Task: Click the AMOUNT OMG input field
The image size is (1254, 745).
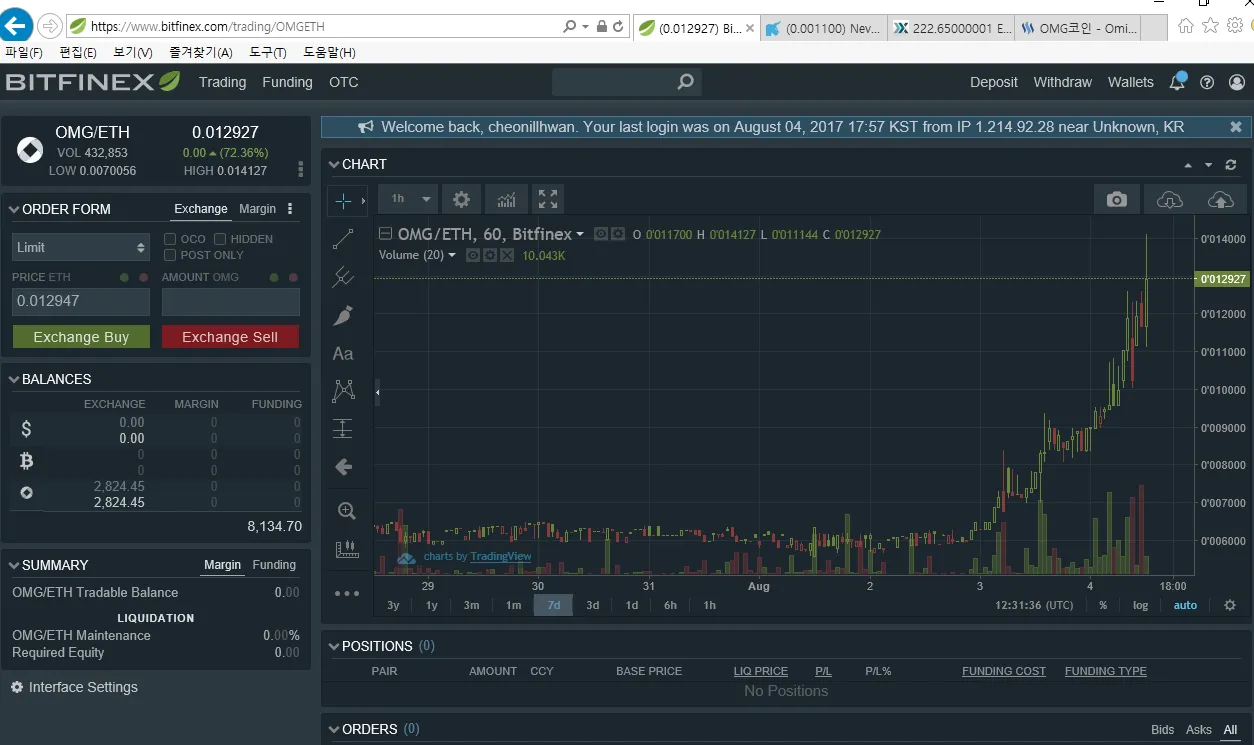Action: [231, 301]
